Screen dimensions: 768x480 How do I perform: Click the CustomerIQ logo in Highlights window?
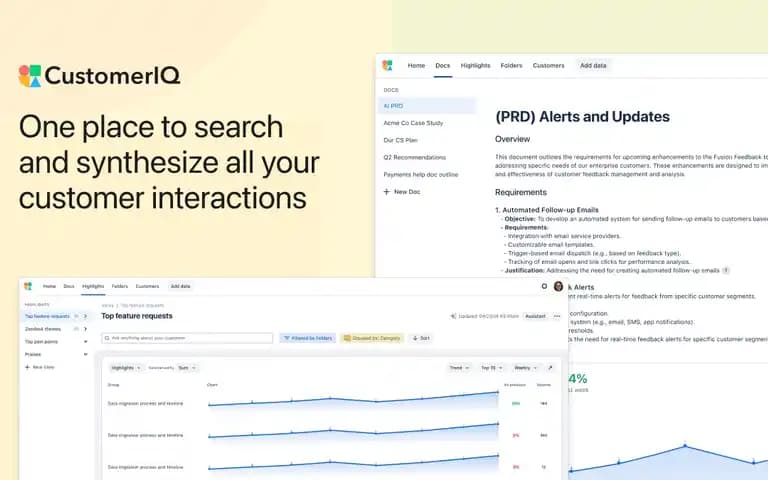[28, 286]
